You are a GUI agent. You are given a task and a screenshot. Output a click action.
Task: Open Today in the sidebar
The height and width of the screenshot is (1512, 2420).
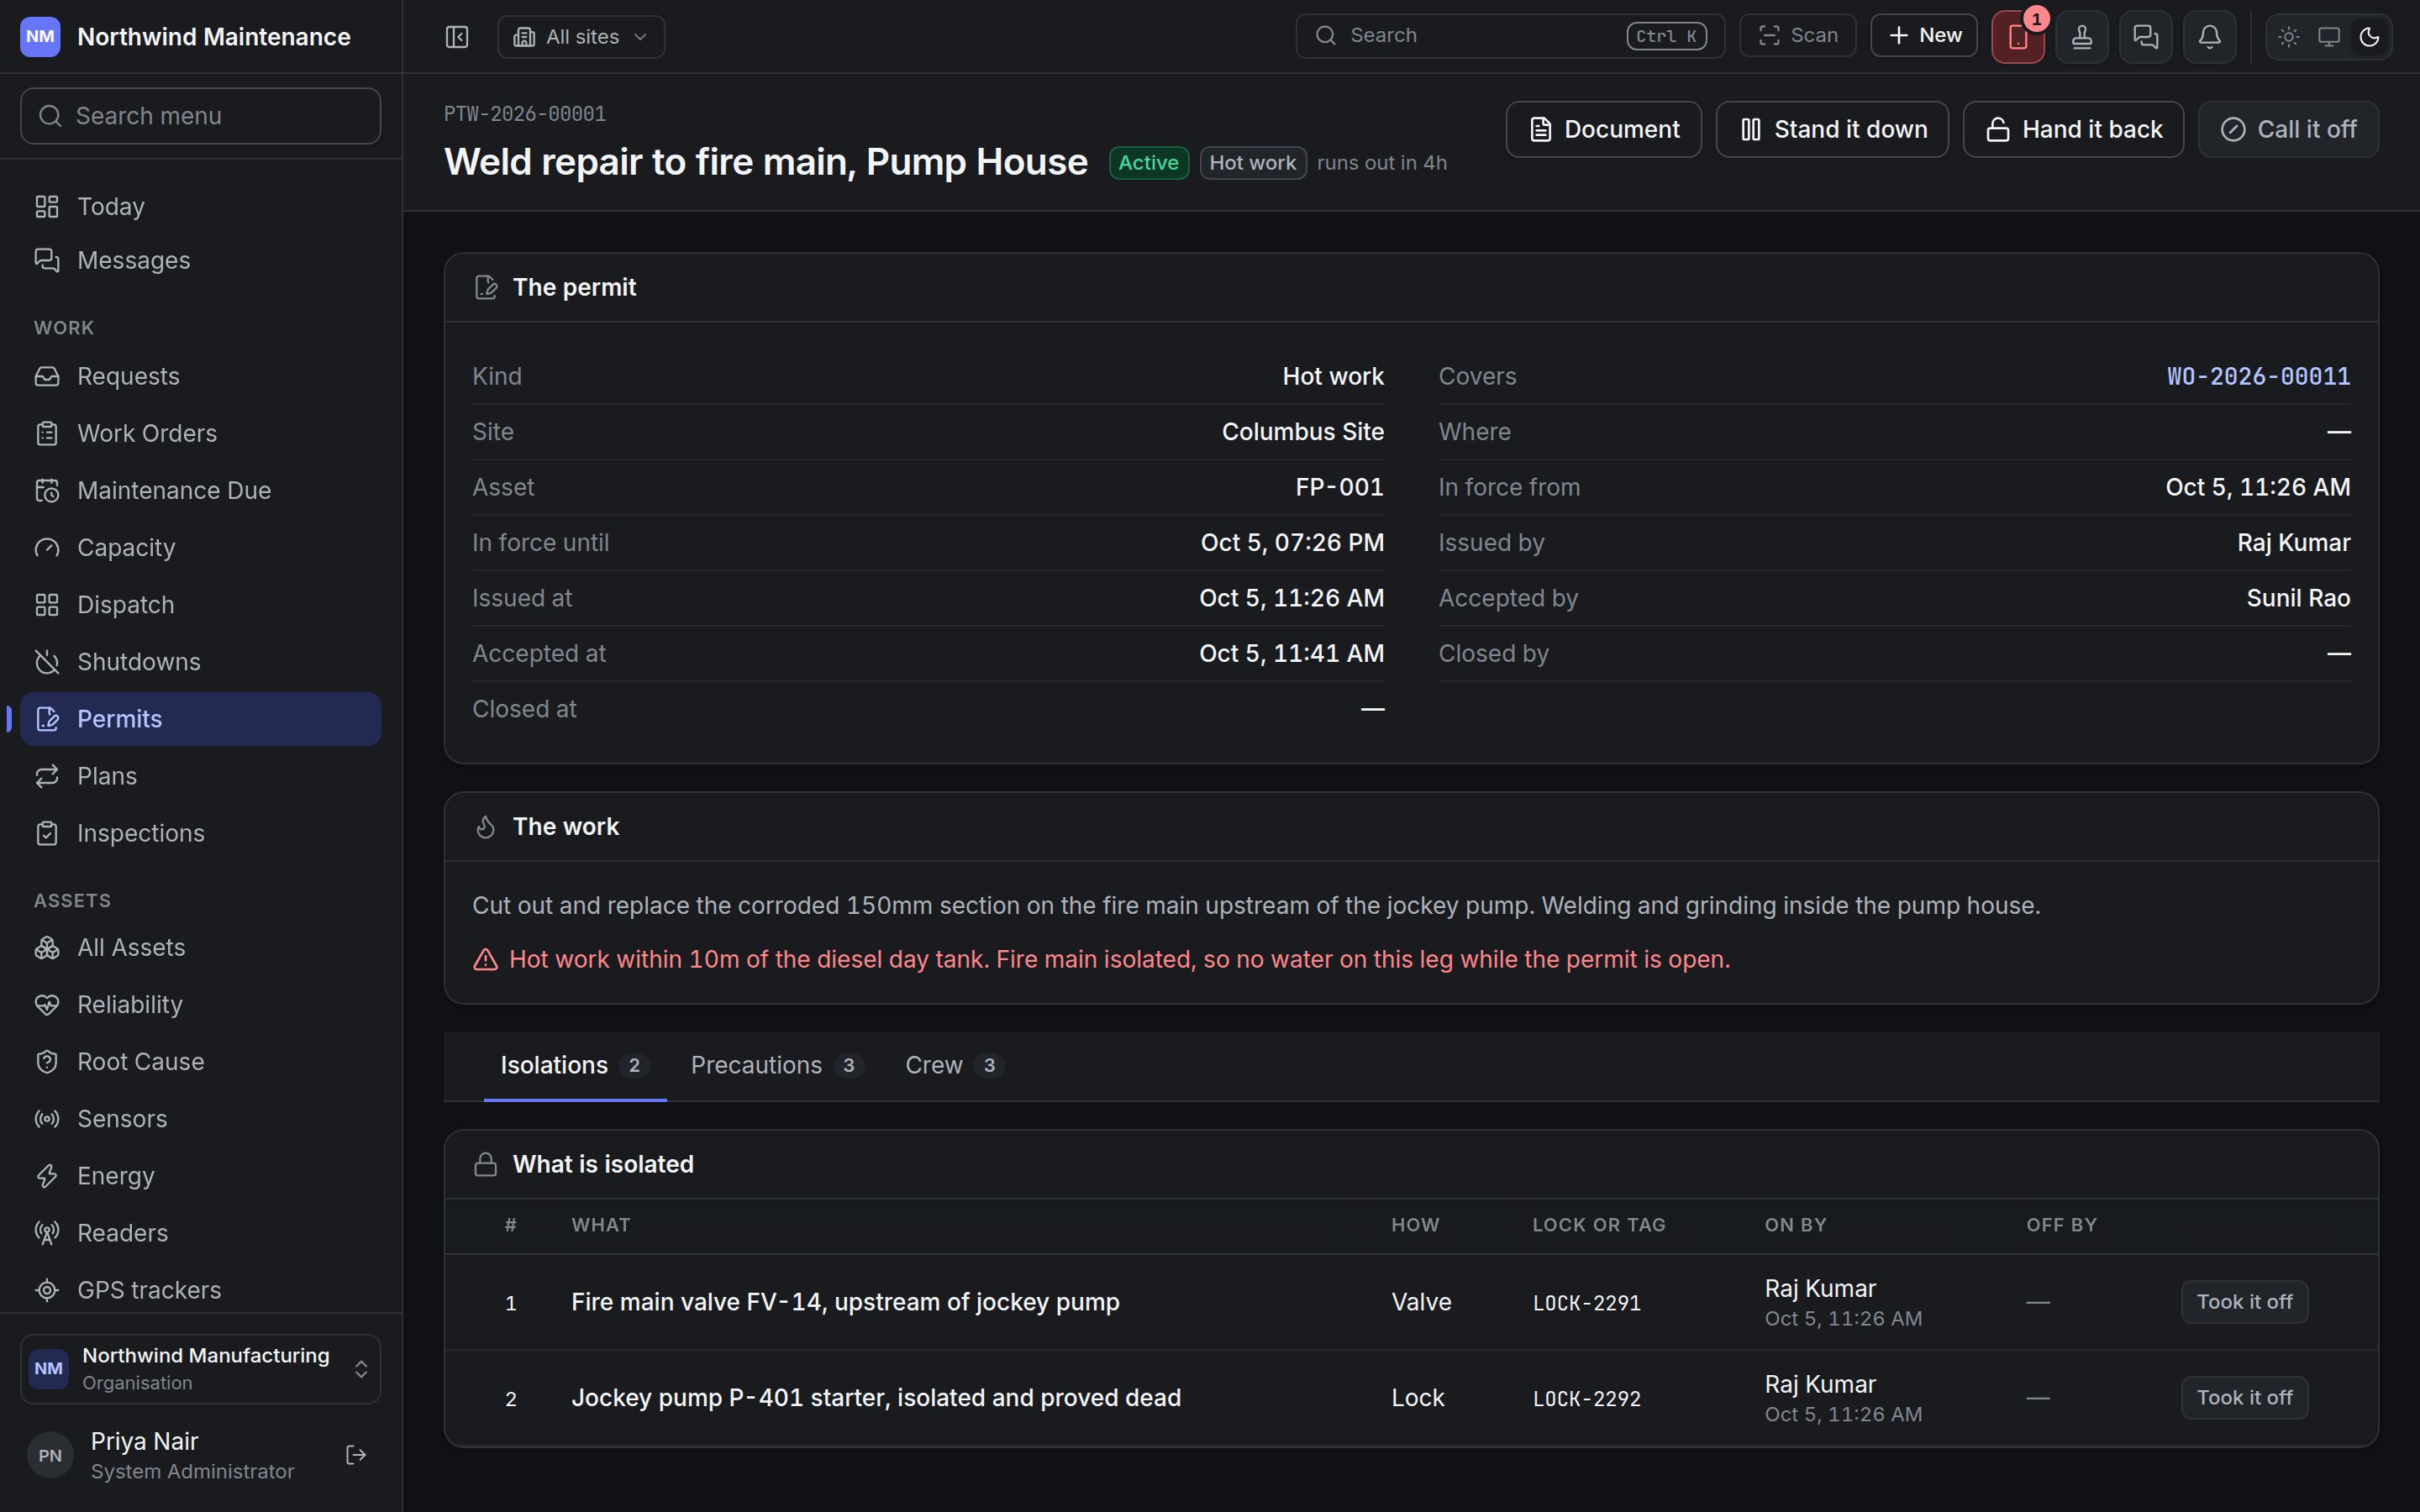(x=200, y=206)
